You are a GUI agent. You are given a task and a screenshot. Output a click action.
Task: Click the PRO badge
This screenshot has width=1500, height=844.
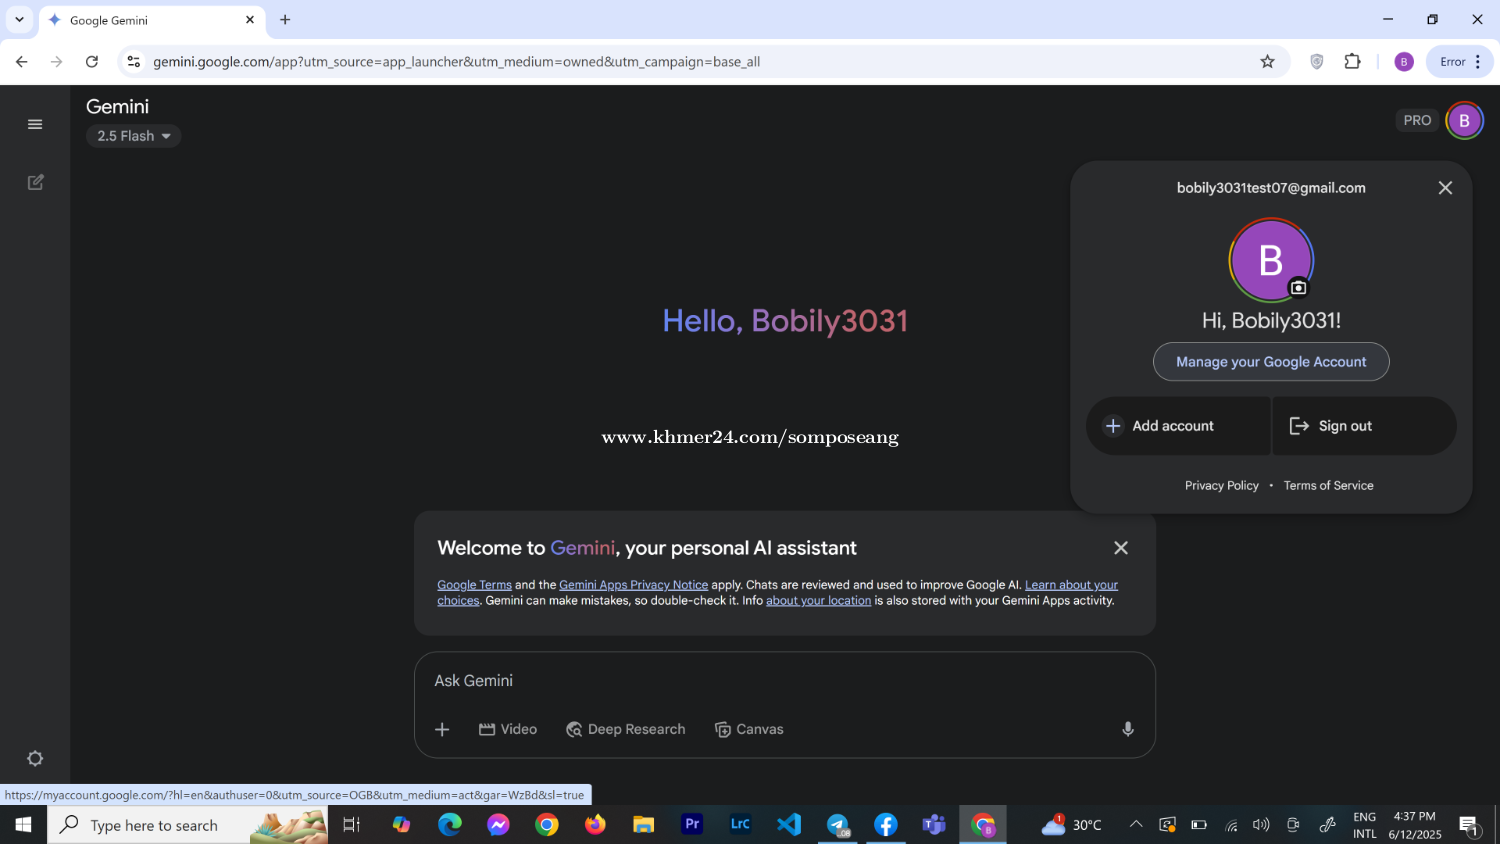(1417, 120)
